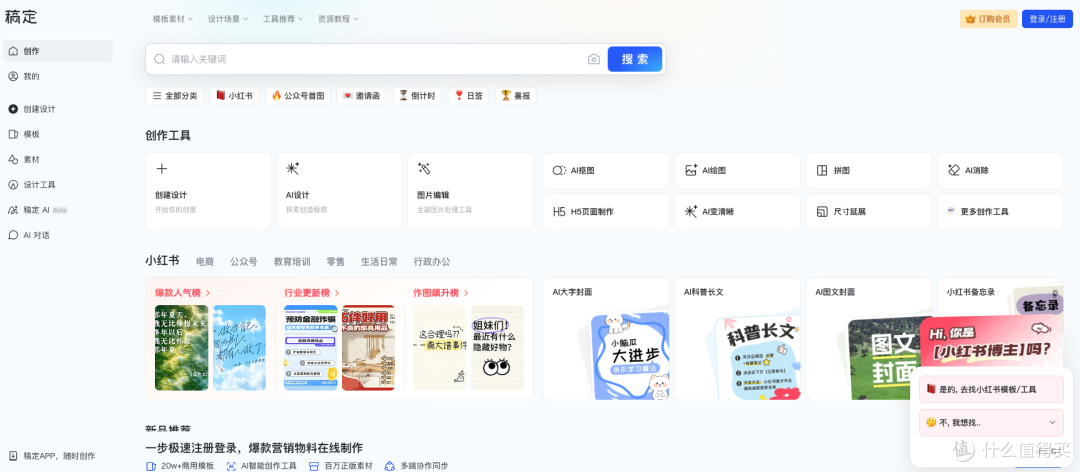Open 作图飙升榜 ranking arrow
The height and width of the screenshot is (472, 1080).
tap(466, 293)
